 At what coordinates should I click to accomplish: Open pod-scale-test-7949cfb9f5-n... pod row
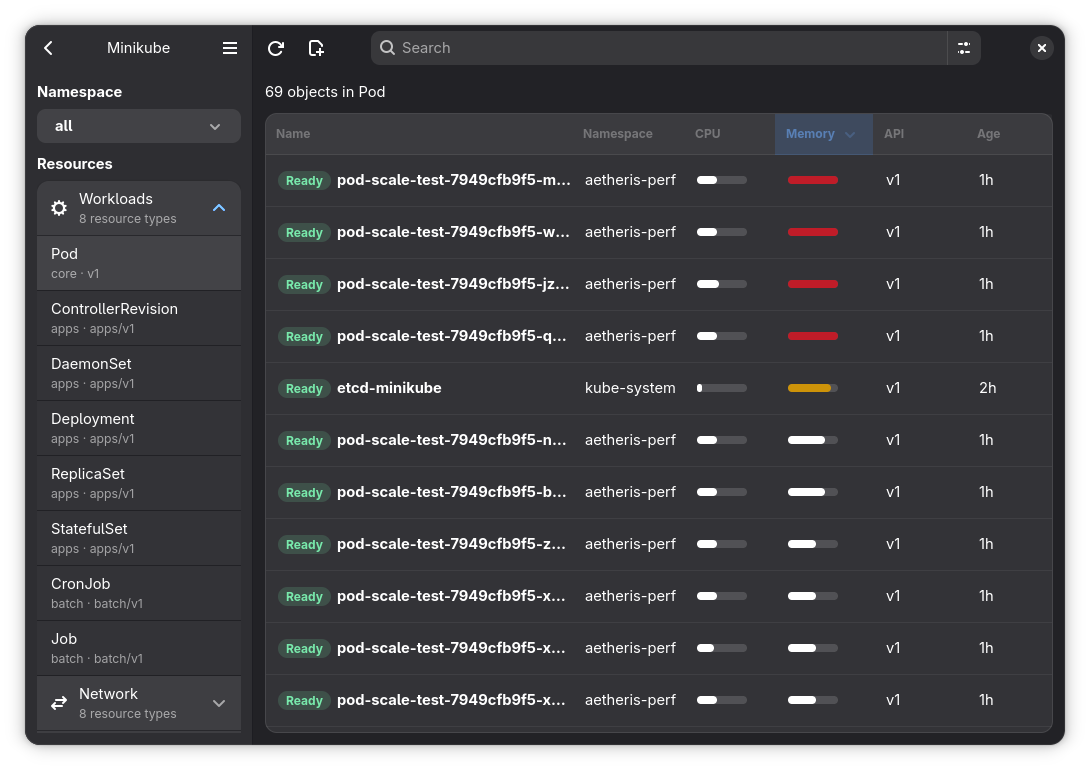pos(658,440)
